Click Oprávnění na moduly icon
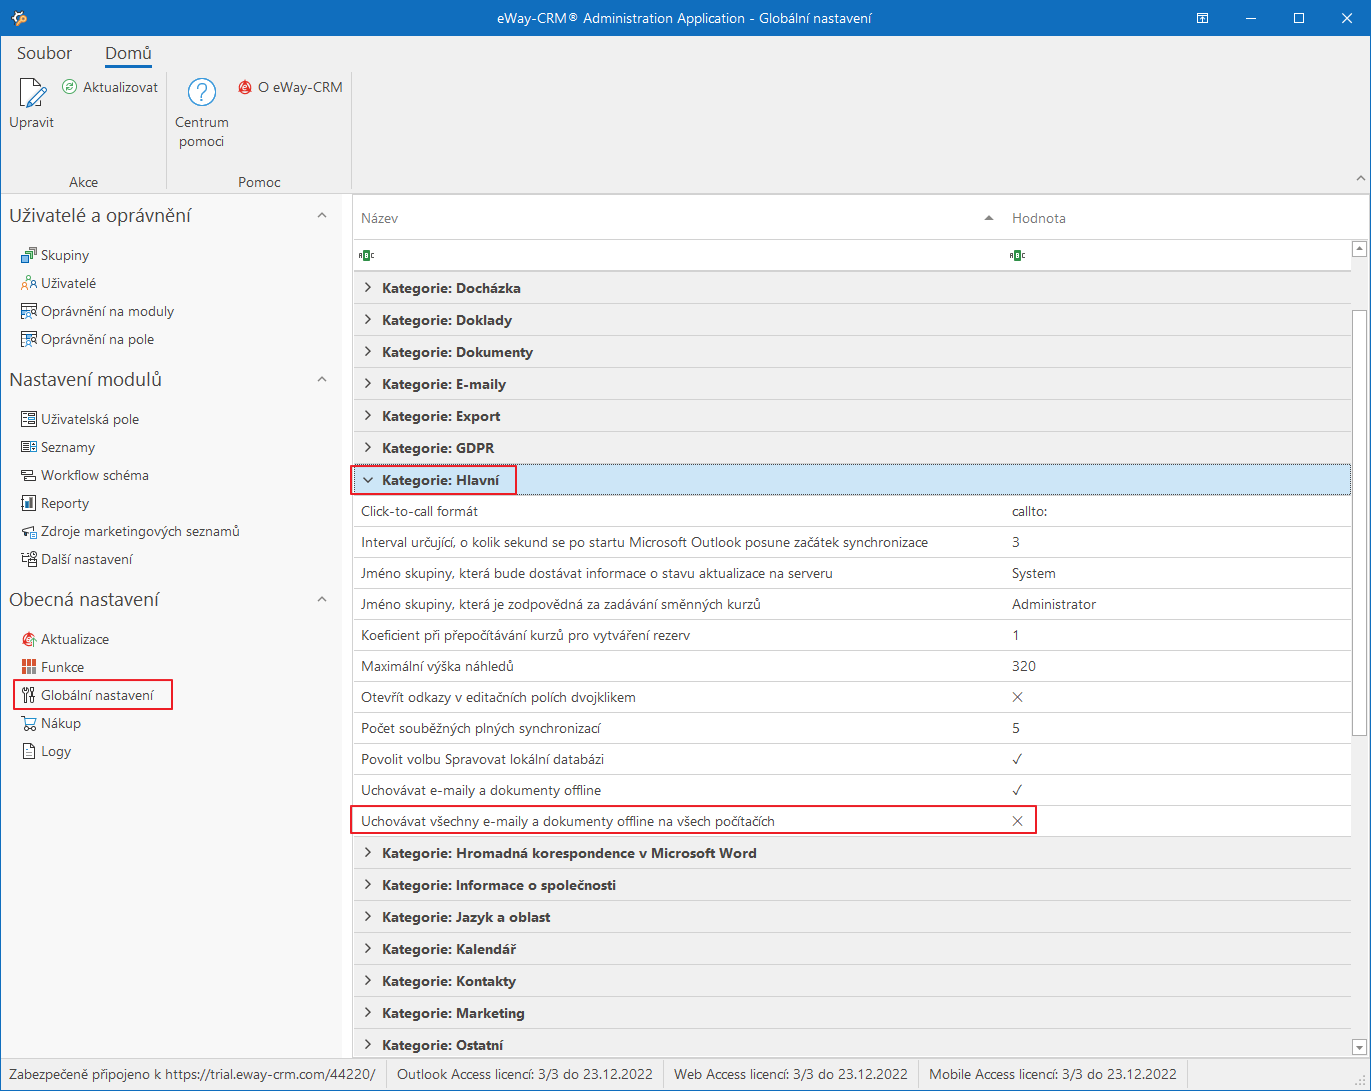Image resolution: width=1371 pixels, height=1091 pixels. click(x=29, y=311)
